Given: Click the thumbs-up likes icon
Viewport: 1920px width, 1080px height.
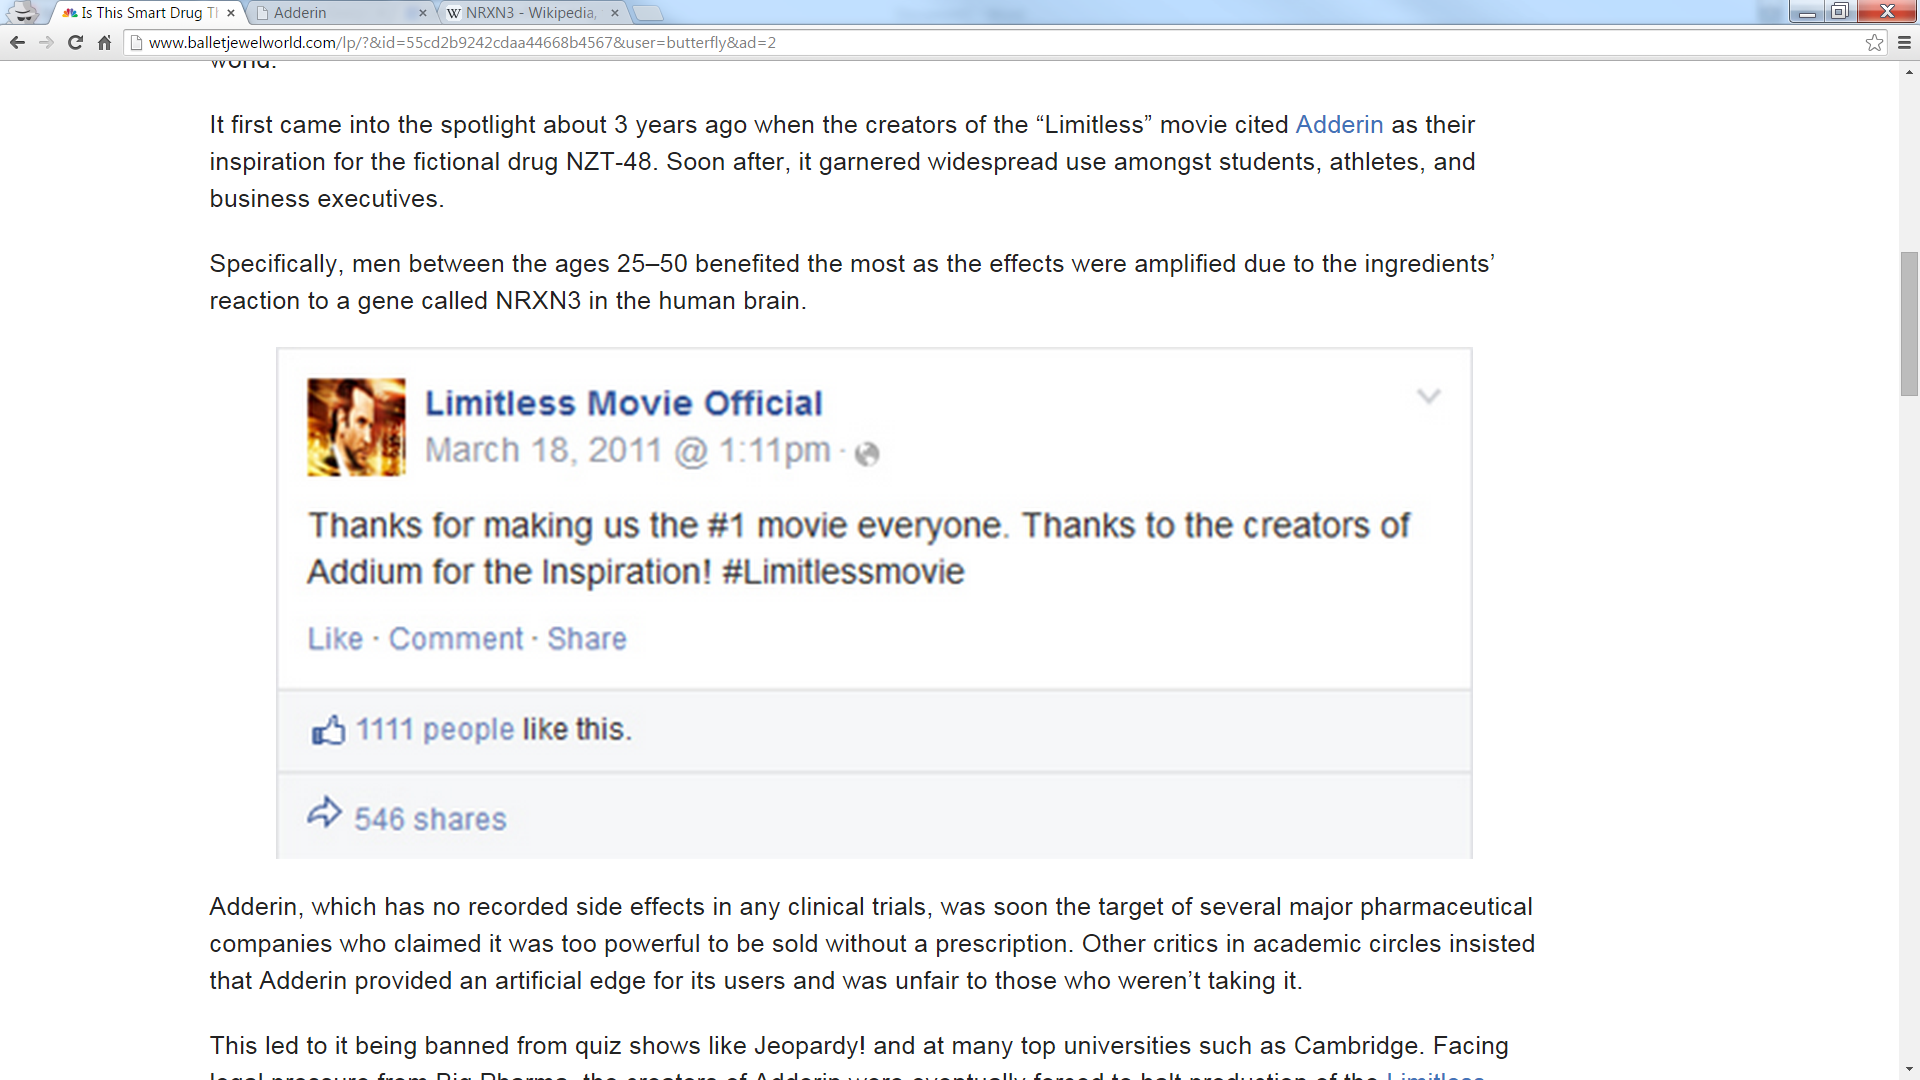Looking at the screenshot, I should [x=328, y=730].
